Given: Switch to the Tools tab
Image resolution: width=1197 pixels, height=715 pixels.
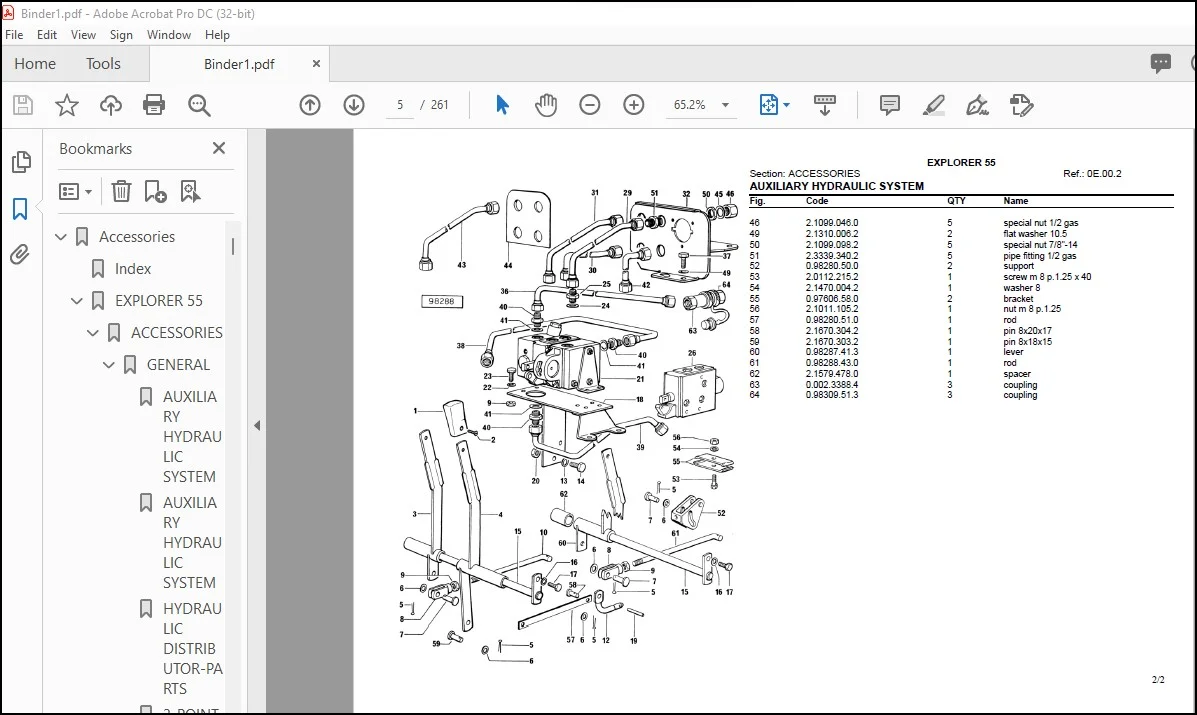Looking at the screenshot, I should pos(103,63).
